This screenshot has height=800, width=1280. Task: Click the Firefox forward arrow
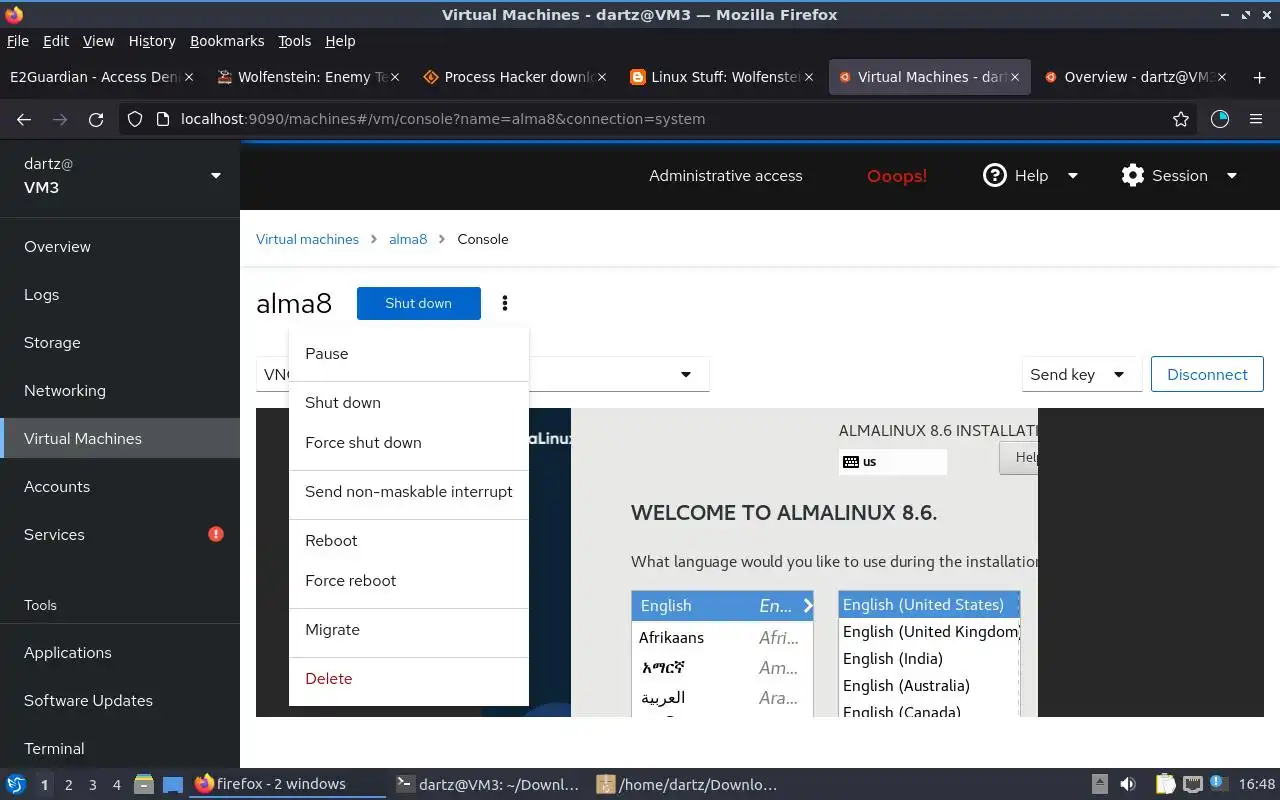[60, 119]
